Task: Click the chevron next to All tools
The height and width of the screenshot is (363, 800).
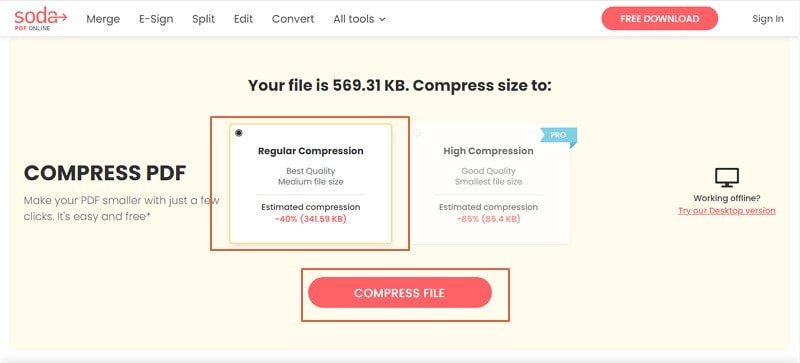Action: coord(382,20)
